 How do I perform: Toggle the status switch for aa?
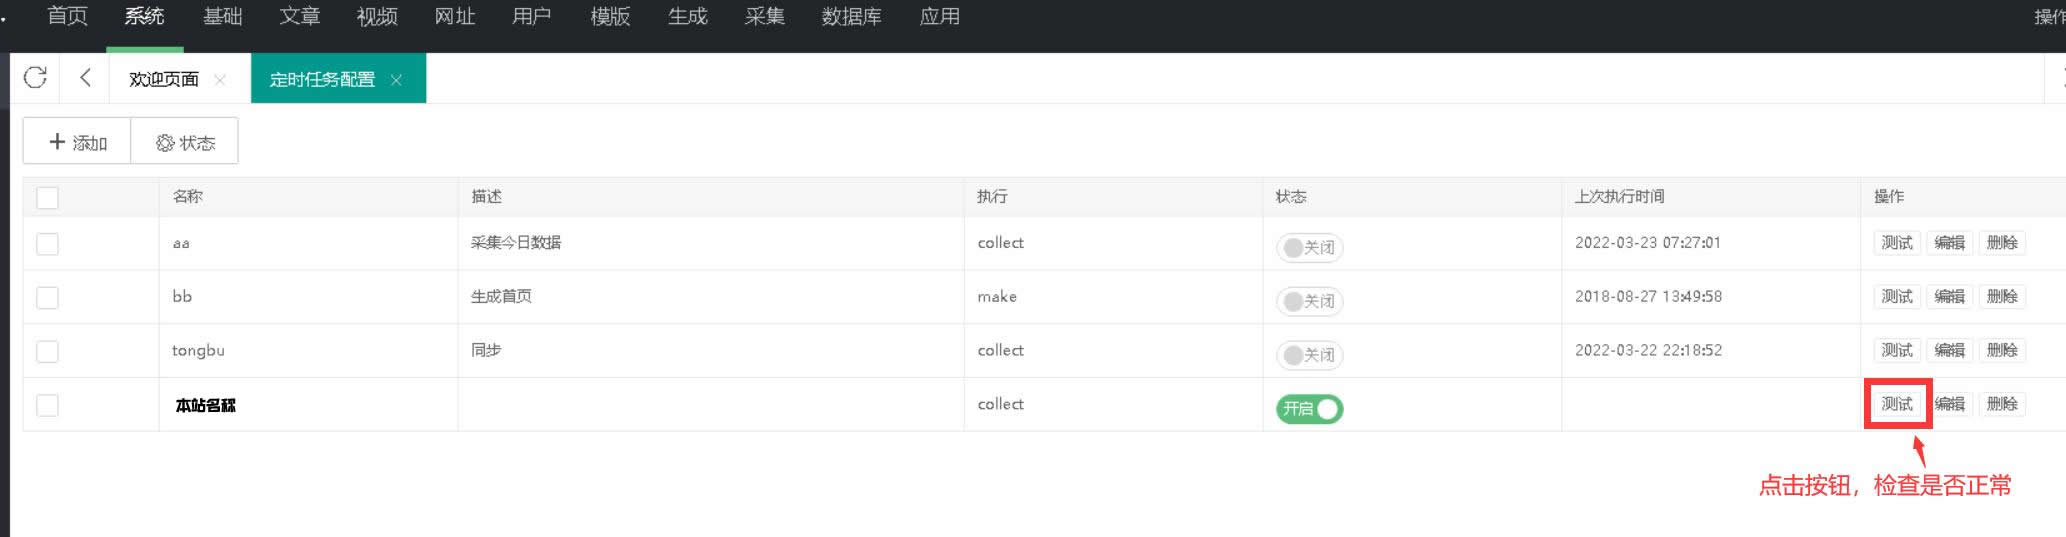[x=1309, y=247]
